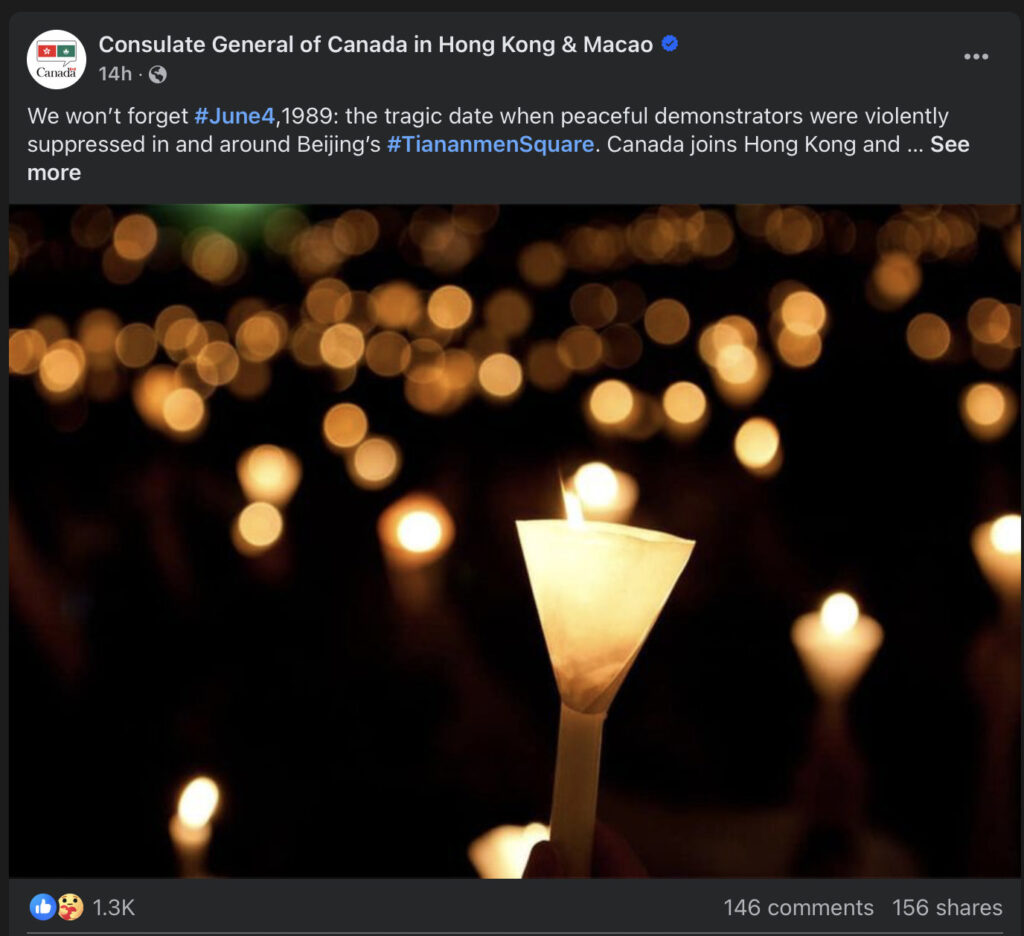Click the Care reaction emoji icon

69,907
